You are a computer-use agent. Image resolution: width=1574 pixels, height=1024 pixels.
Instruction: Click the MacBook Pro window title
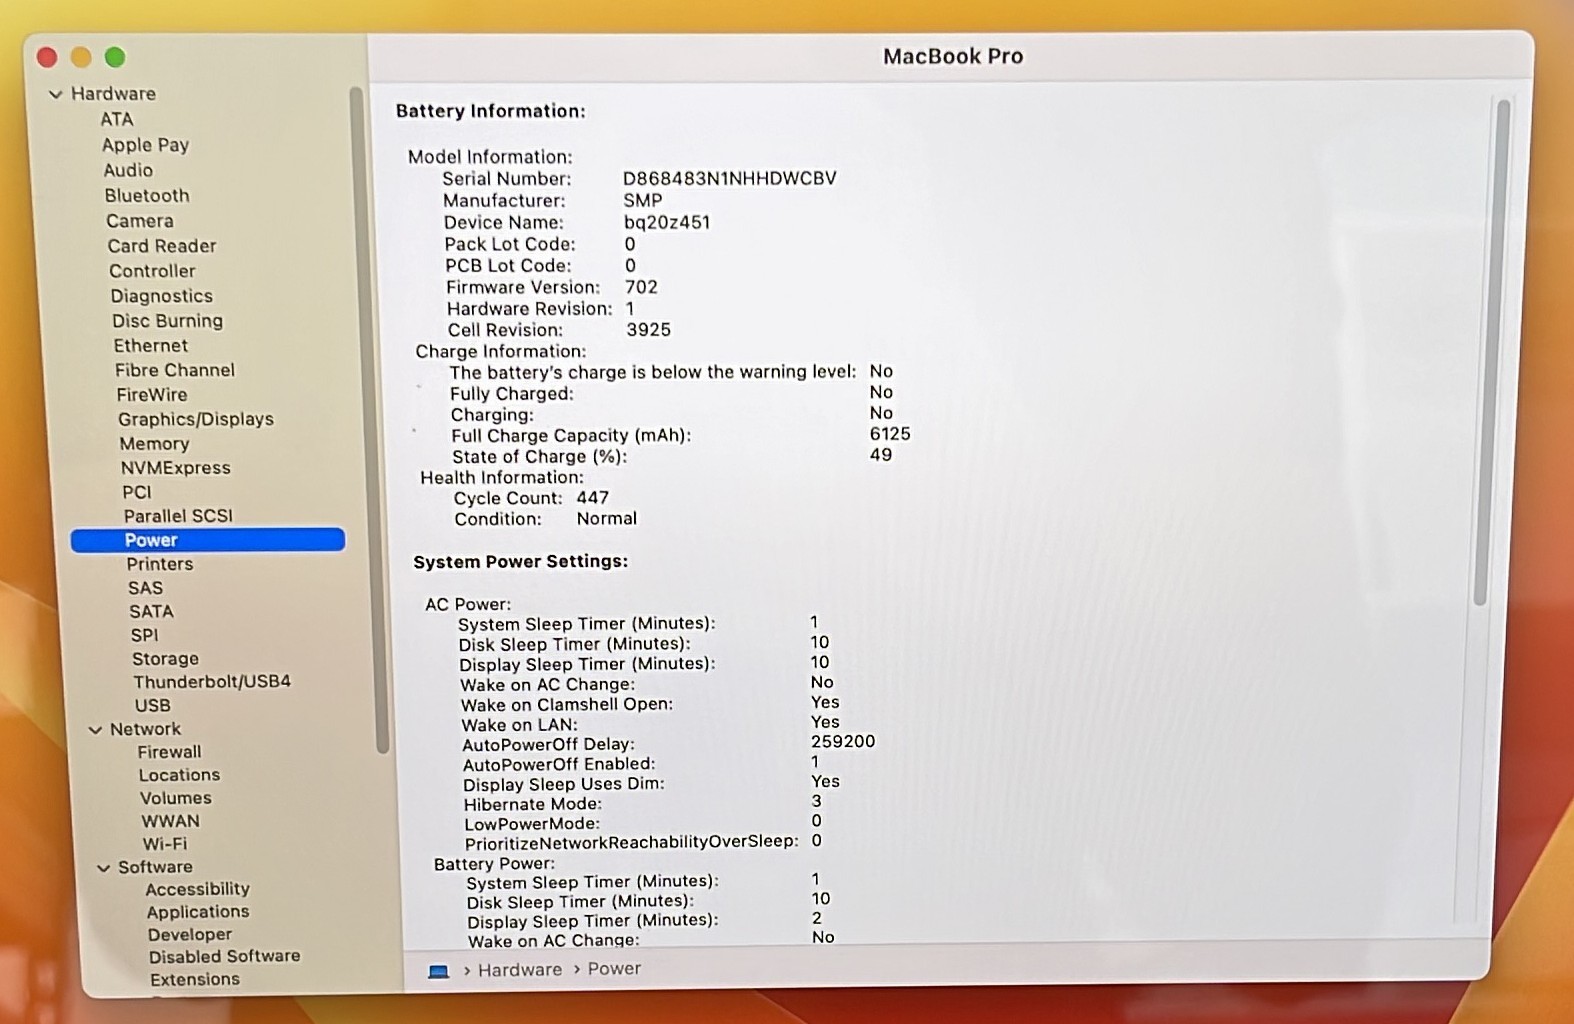coord(953,56)
